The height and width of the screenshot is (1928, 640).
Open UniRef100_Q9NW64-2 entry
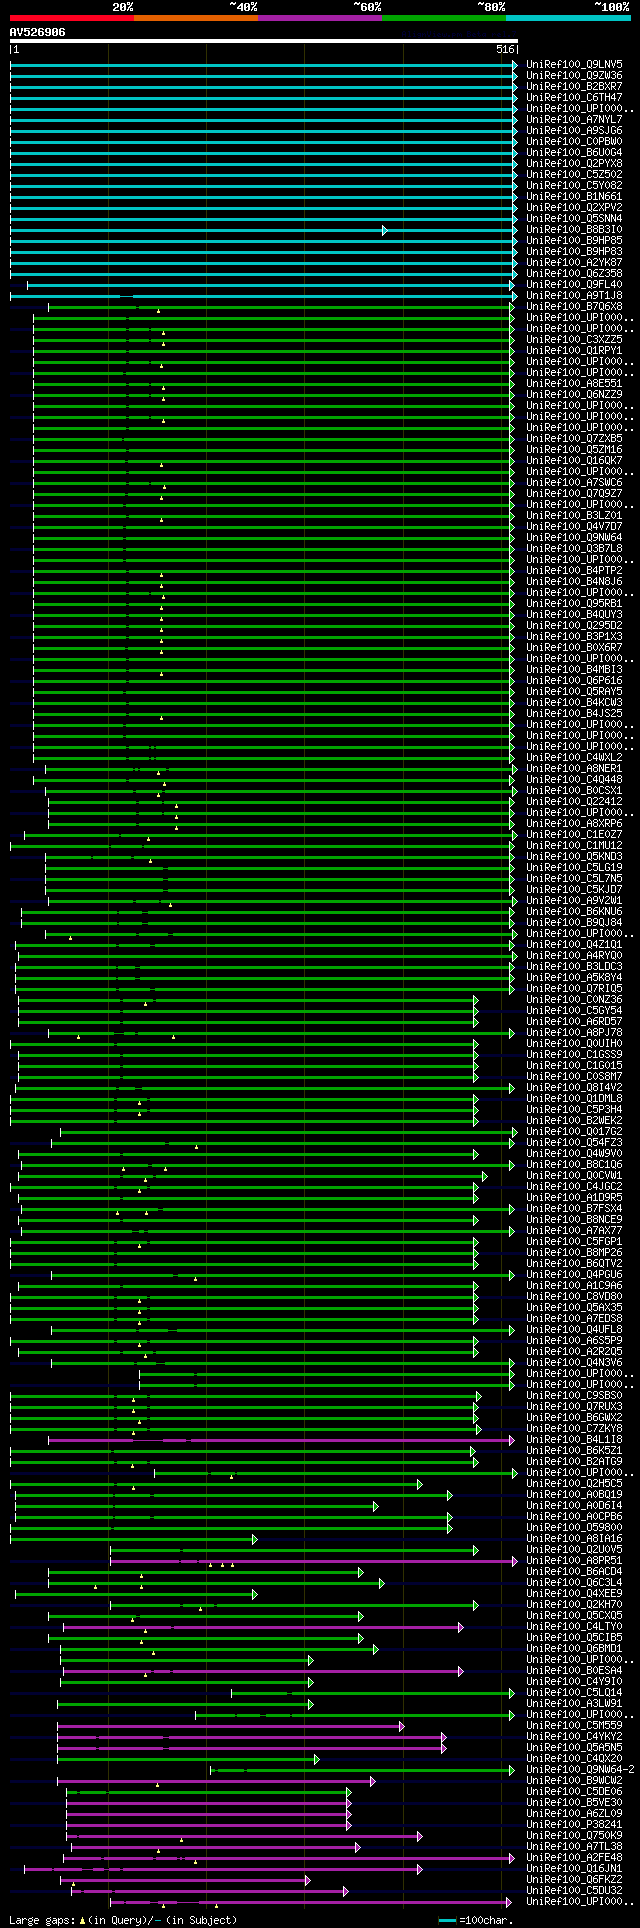tap(580, 1769)
